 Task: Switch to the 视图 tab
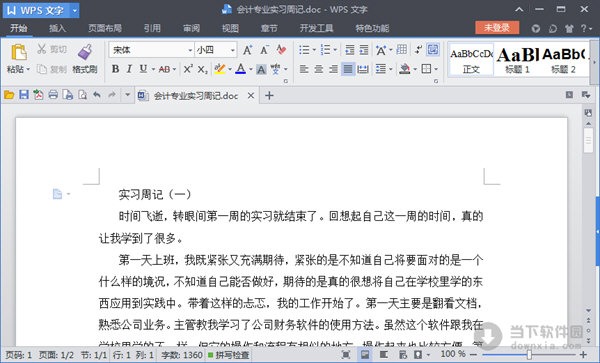(x=230, y=28)
